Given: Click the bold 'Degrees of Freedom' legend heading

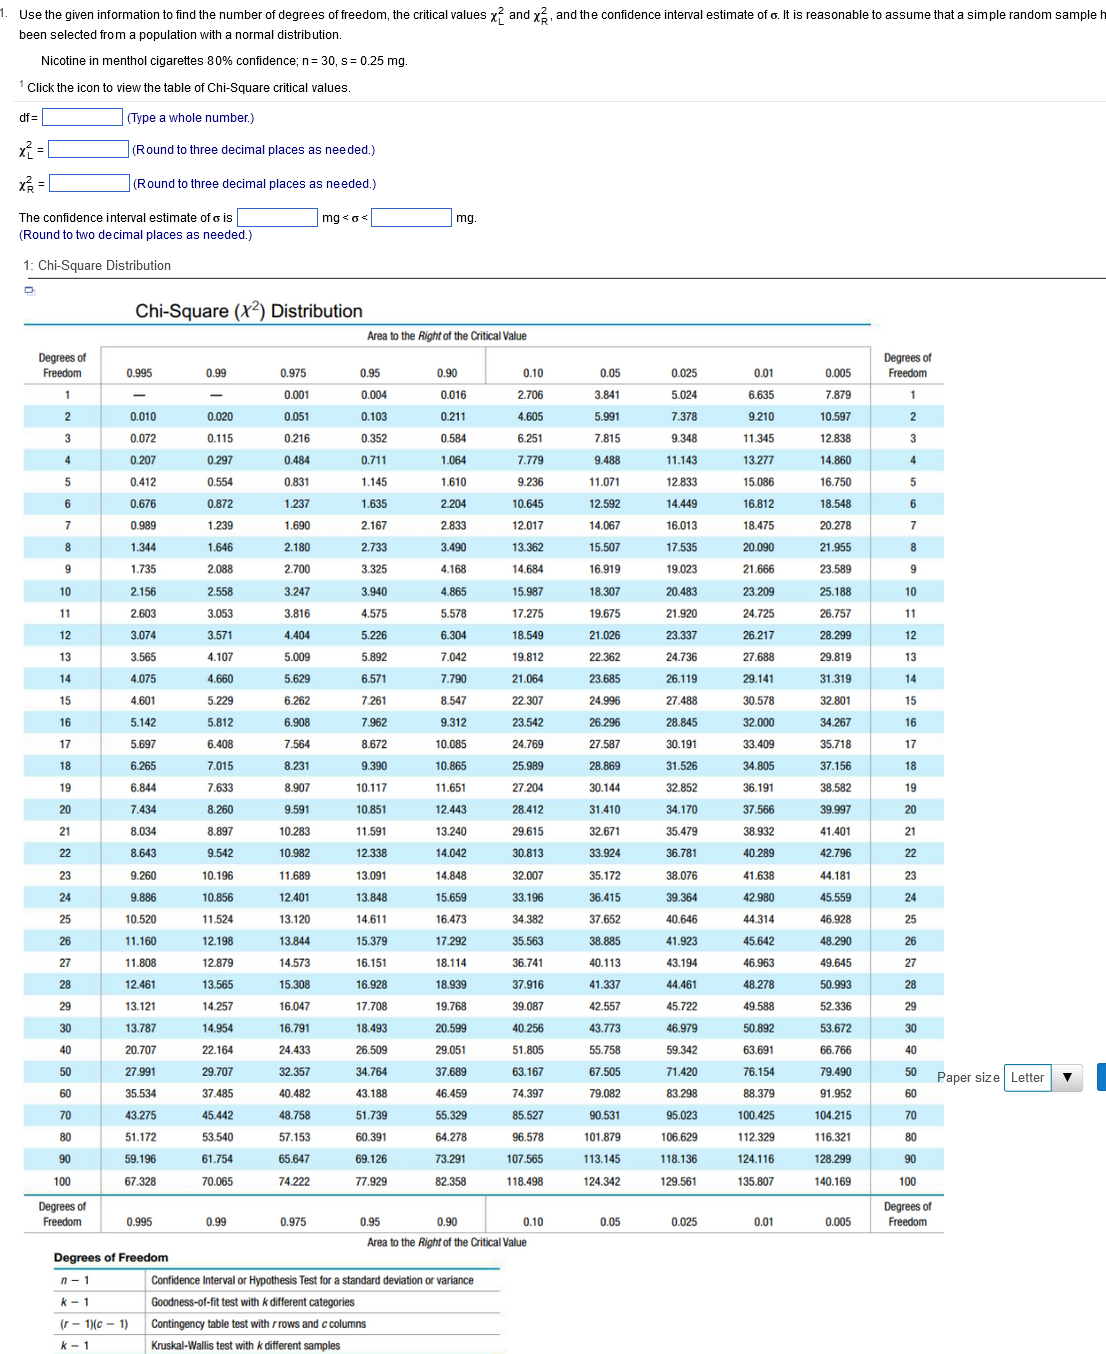Looking at the screenshot, I should 111,1258.
